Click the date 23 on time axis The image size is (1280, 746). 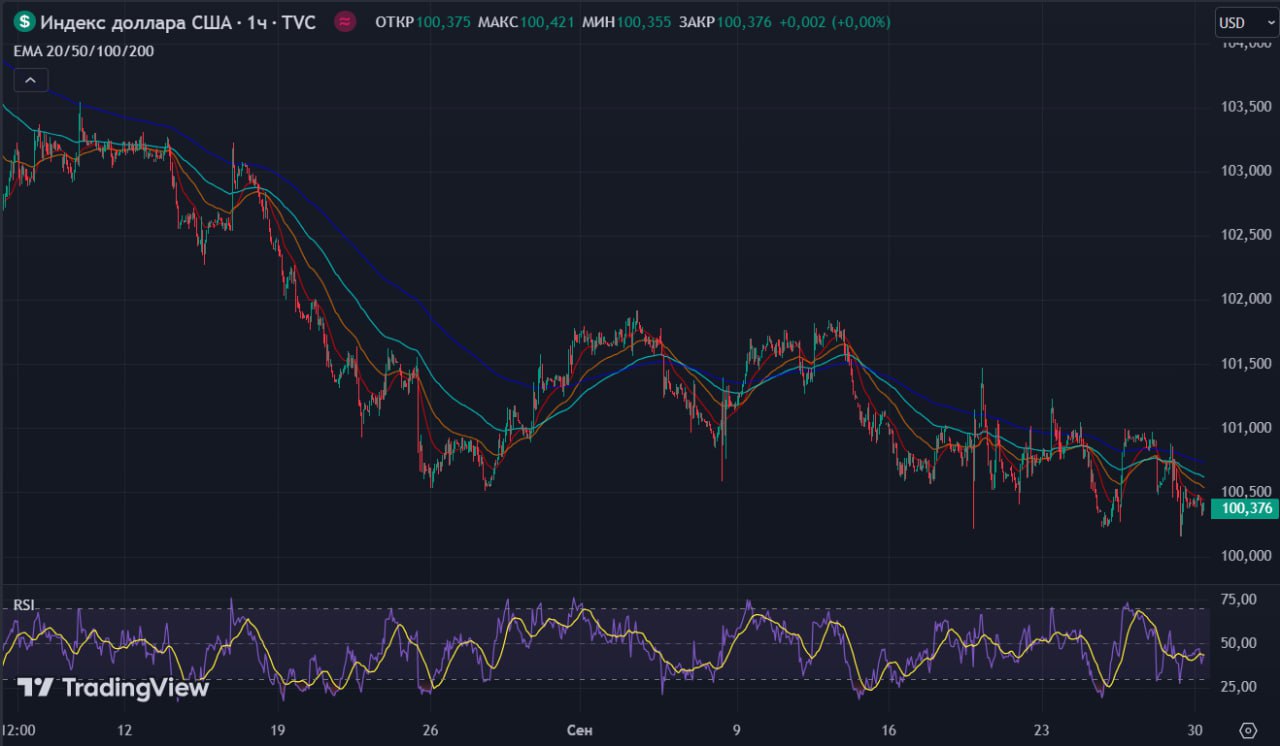coord(1042,730)
